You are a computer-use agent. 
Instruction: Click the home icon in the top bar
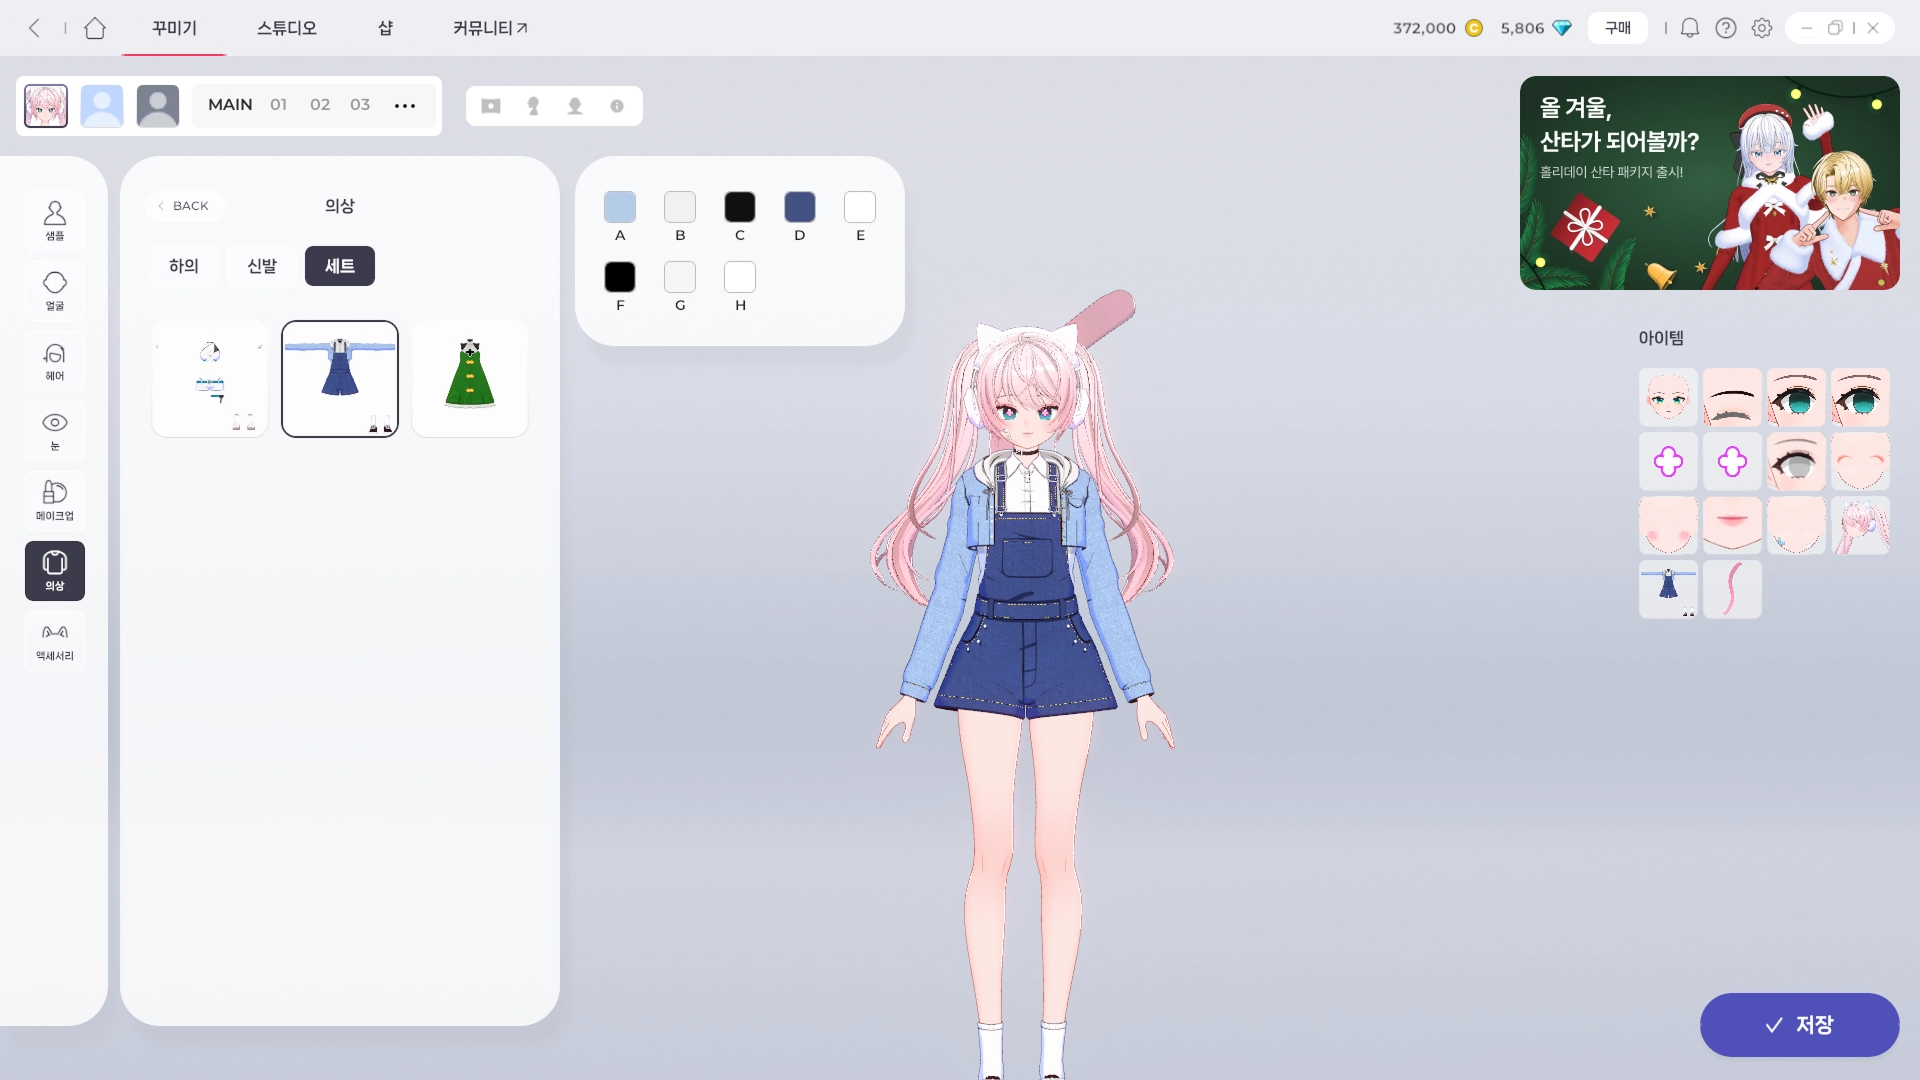click(x=95, y=28)
